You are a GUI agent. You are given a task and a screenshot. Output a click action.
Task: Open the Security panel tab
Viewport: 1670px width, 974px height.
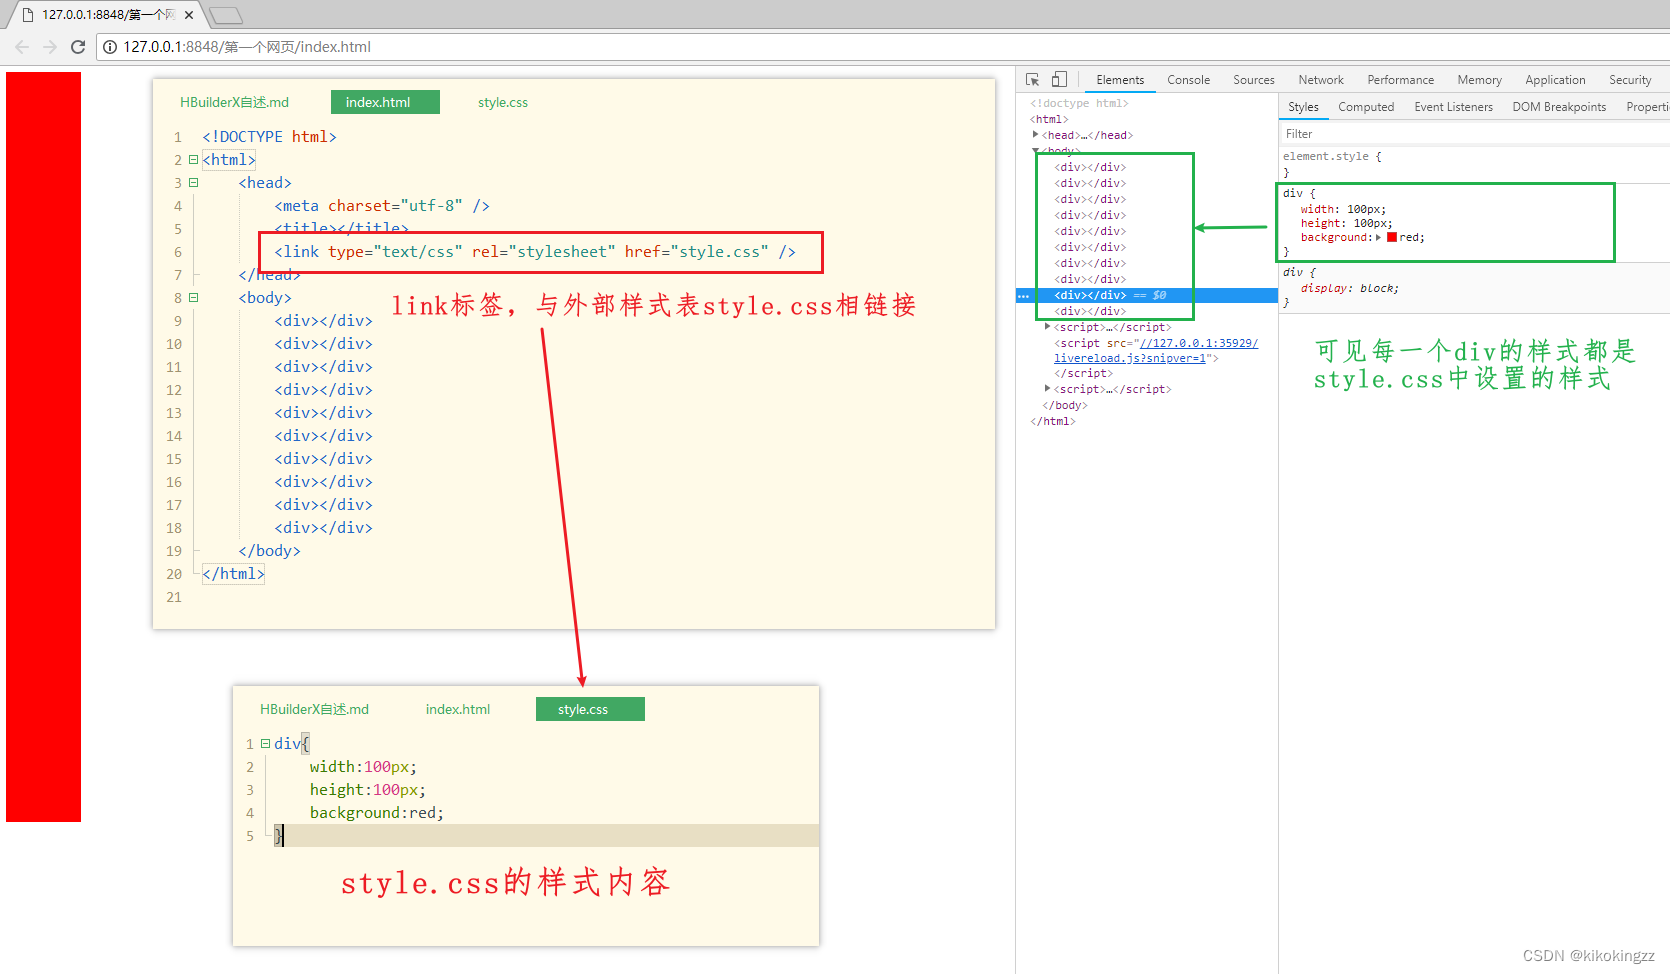(1630, 80)
